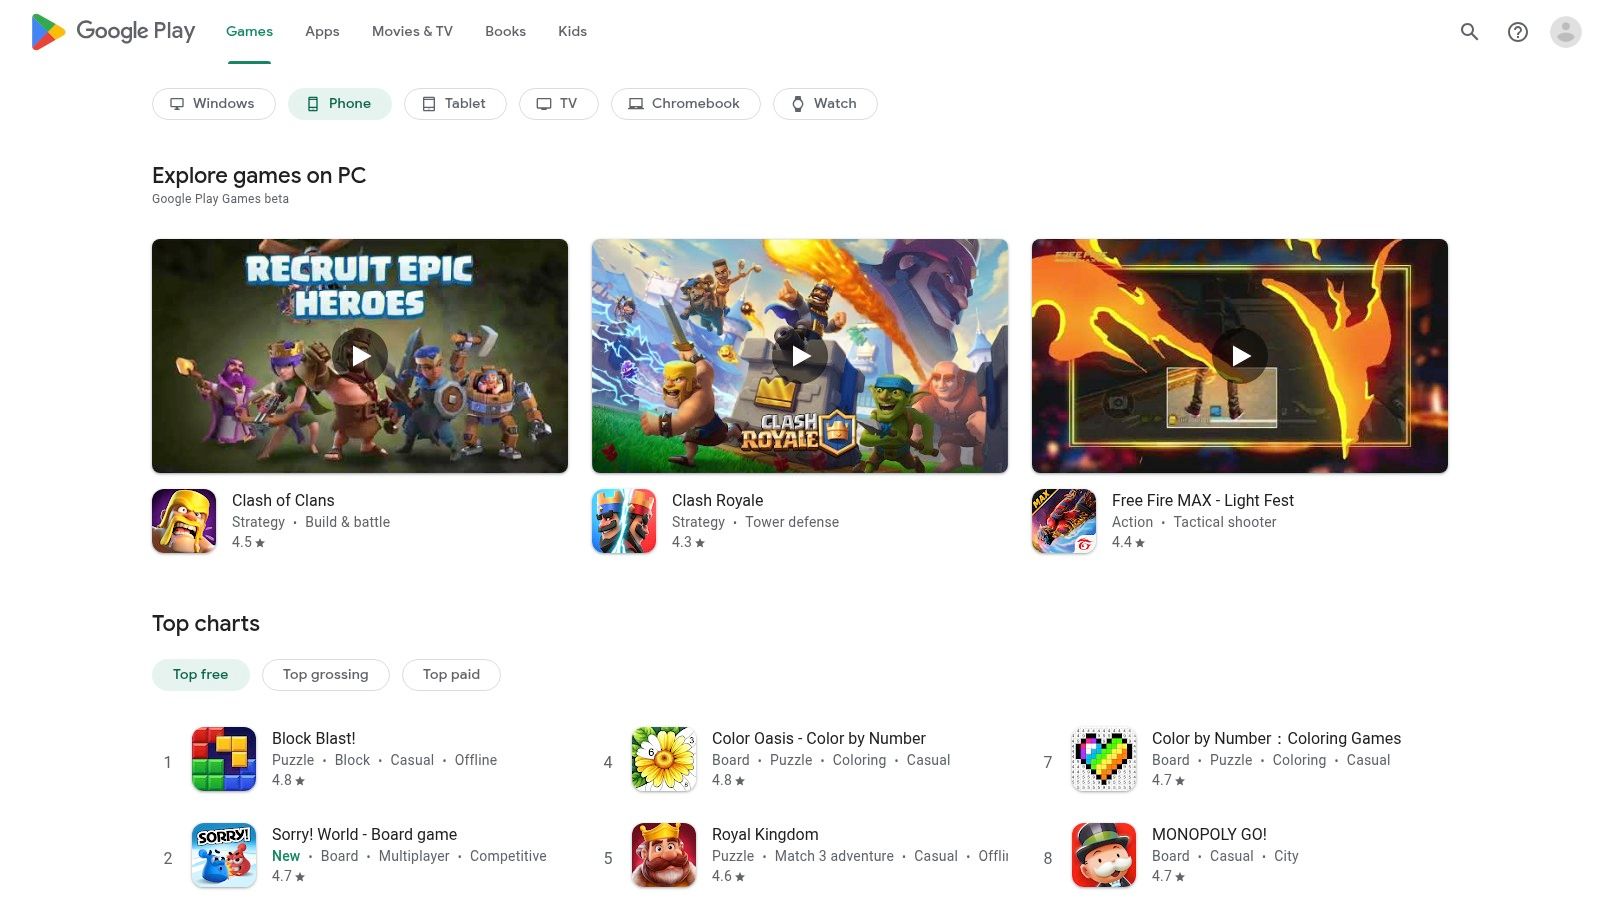This screenshot has height=900, width=1600.
Task: Click the profile avatar icon
Action: [1565, 31]
